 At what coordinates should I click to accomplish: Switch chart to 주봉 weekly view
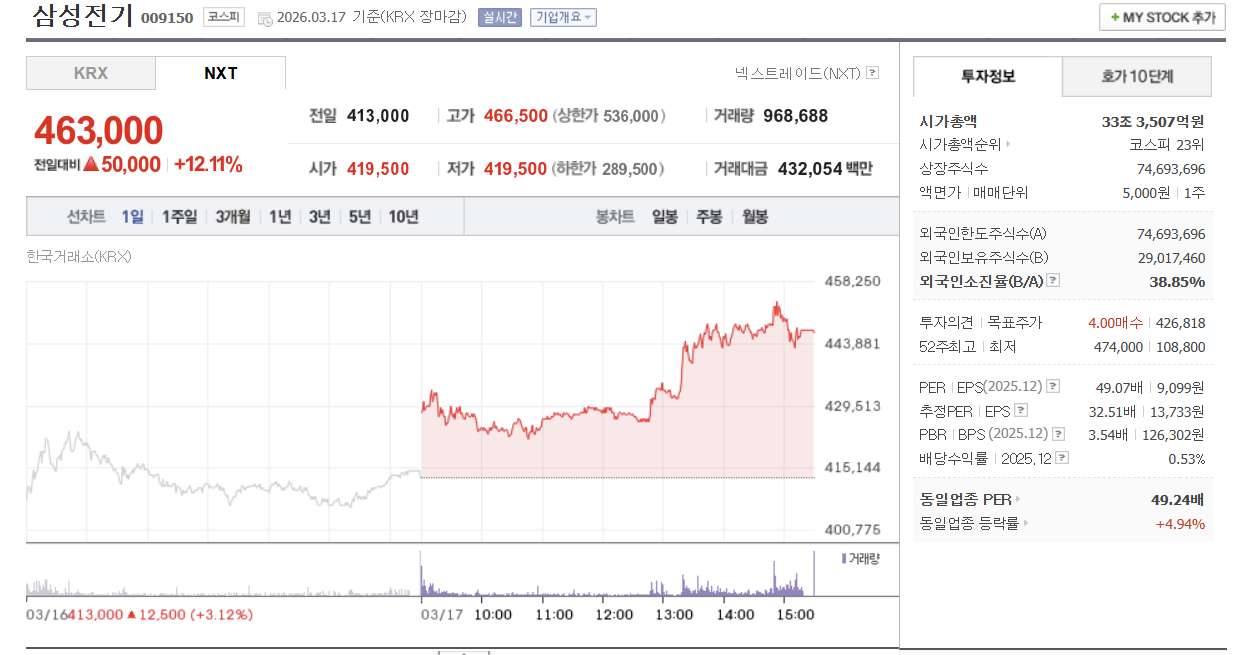(x=708, y=216)
